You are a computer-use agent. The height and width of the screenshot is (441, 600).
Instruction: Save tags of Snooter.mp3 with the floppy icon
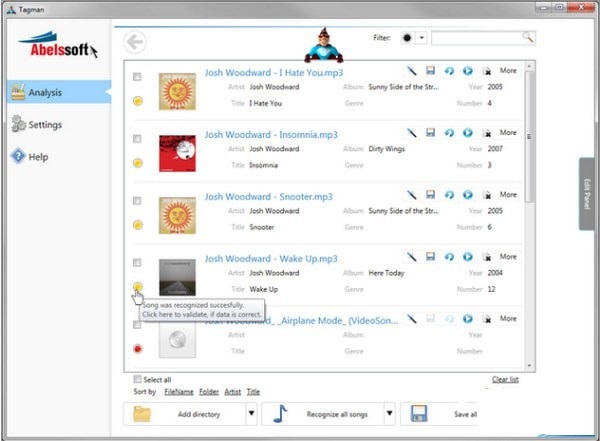430,194
